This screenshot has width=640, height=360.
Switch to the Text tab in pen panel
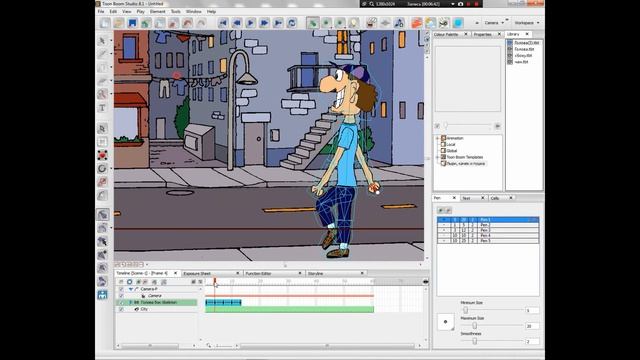(467, 198)
